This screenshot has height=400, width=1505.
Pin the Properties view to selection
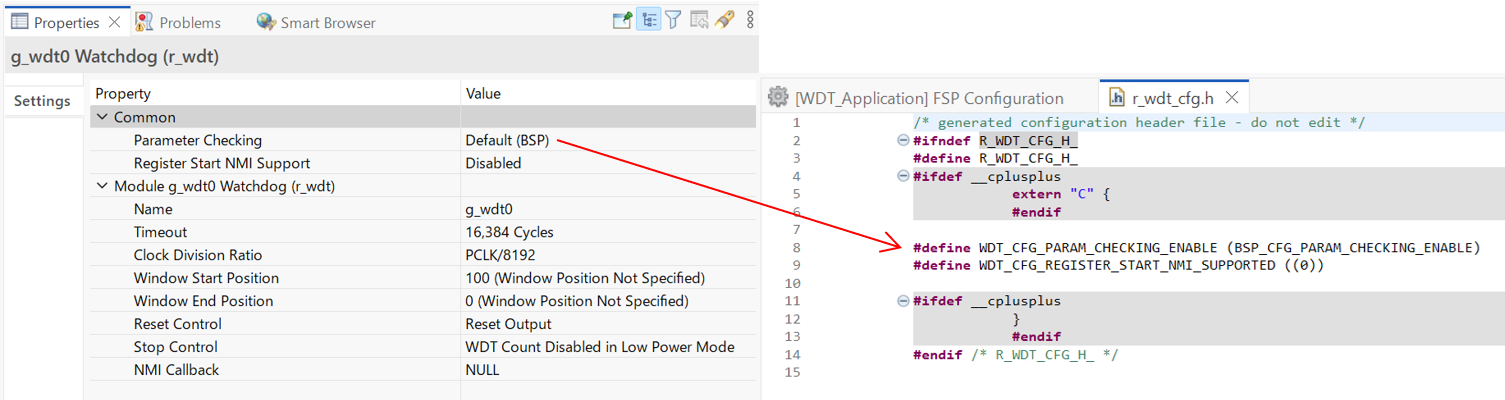[x=622, y=20]
